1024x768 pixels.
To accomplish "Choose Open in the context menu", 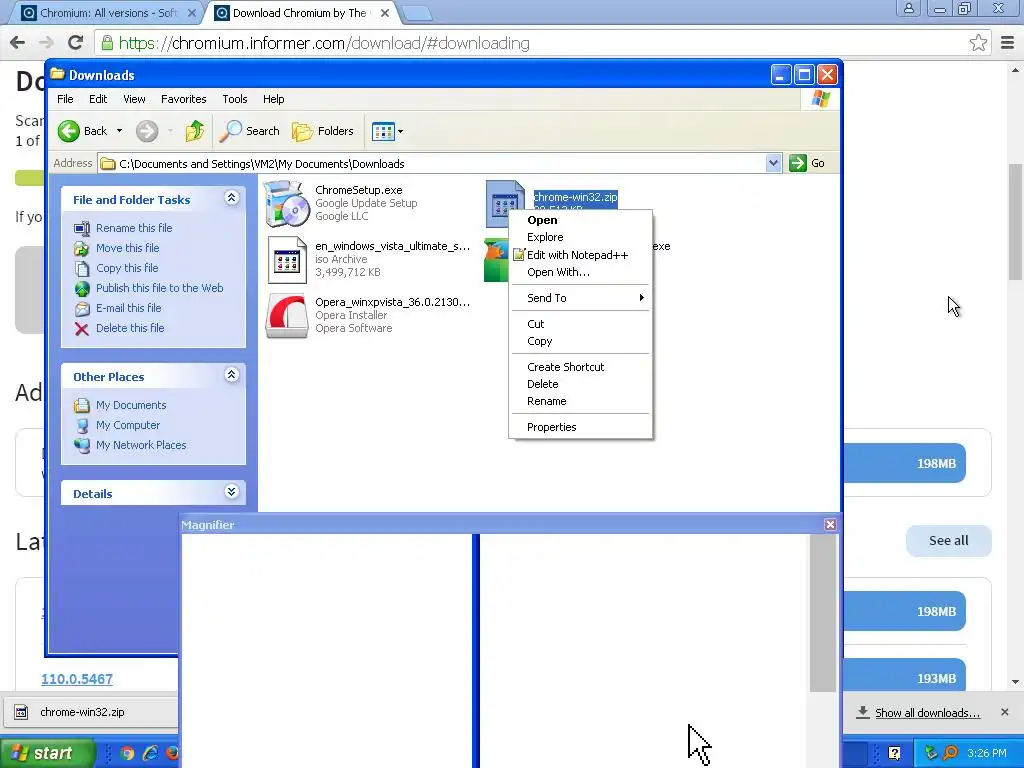I will [581, 220].
